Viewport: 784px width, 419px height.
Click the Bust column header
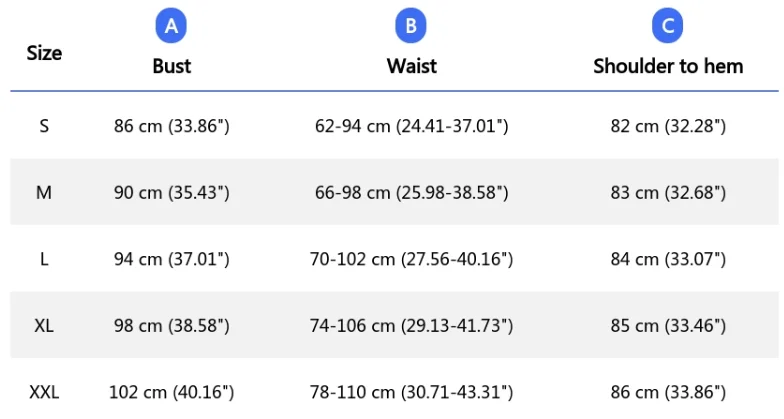[x=172, y=66]
